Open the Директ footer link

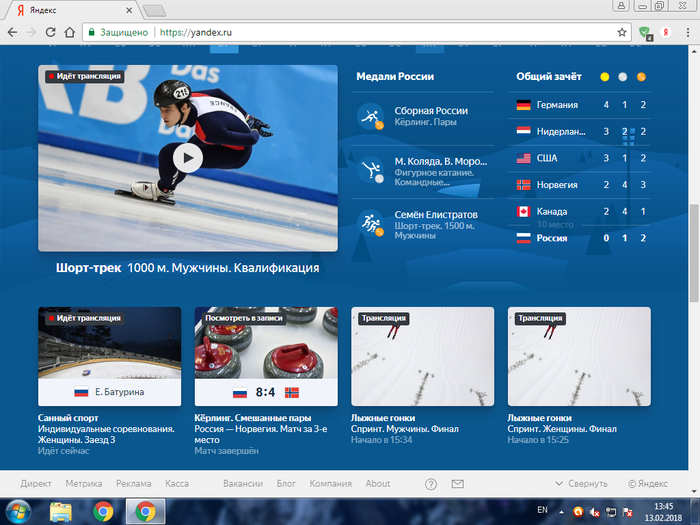[x=36, y=483]
